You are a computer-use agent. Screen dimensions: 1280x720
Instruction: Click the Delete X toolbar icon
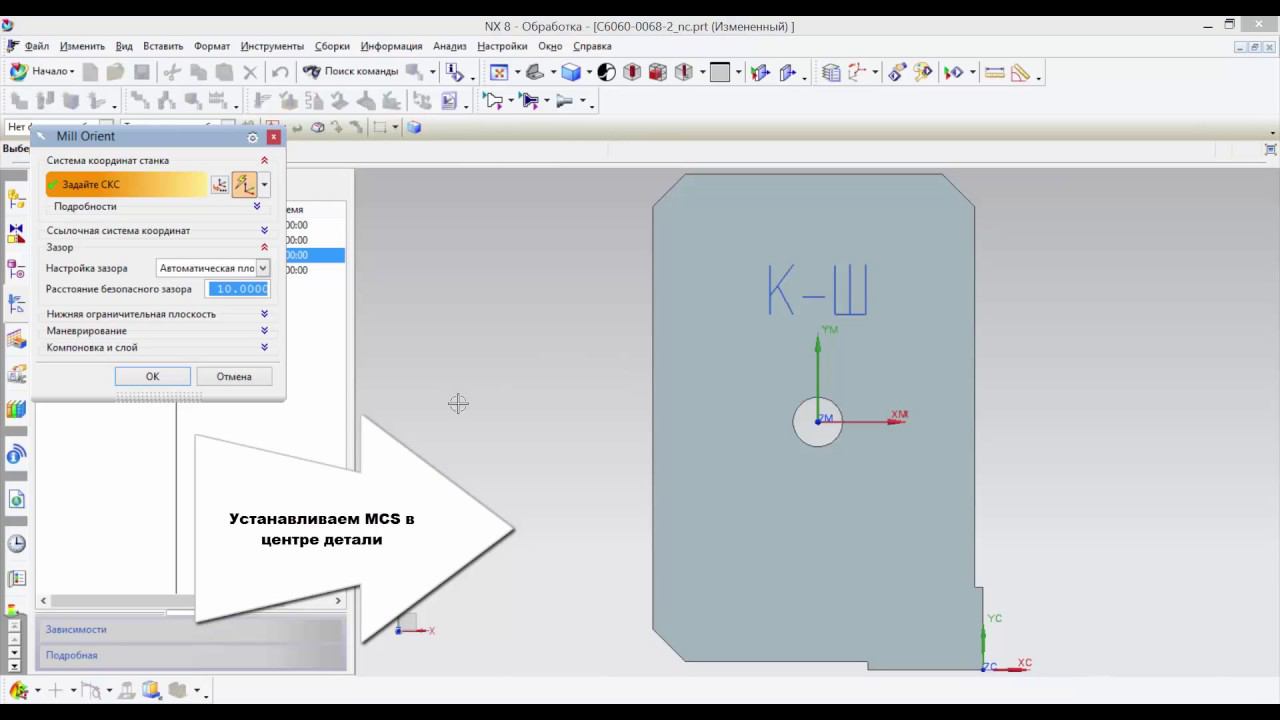click(250, 72)
